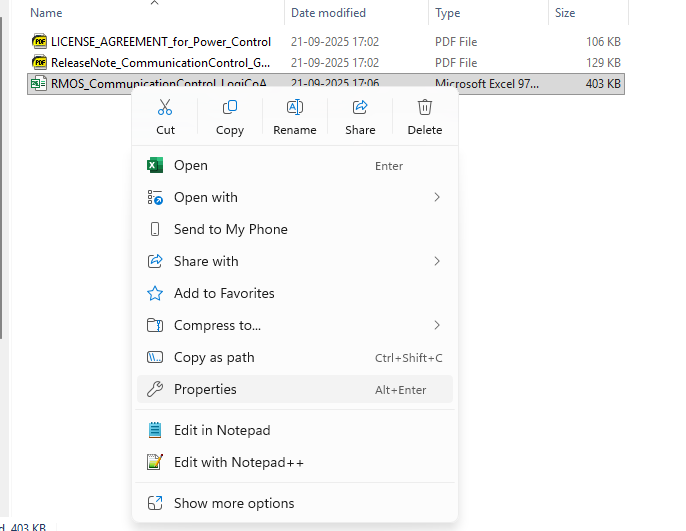This screenshot has width=686, height=531.
Task: Expand the Compress to submenu
Action: coord(437,325)
